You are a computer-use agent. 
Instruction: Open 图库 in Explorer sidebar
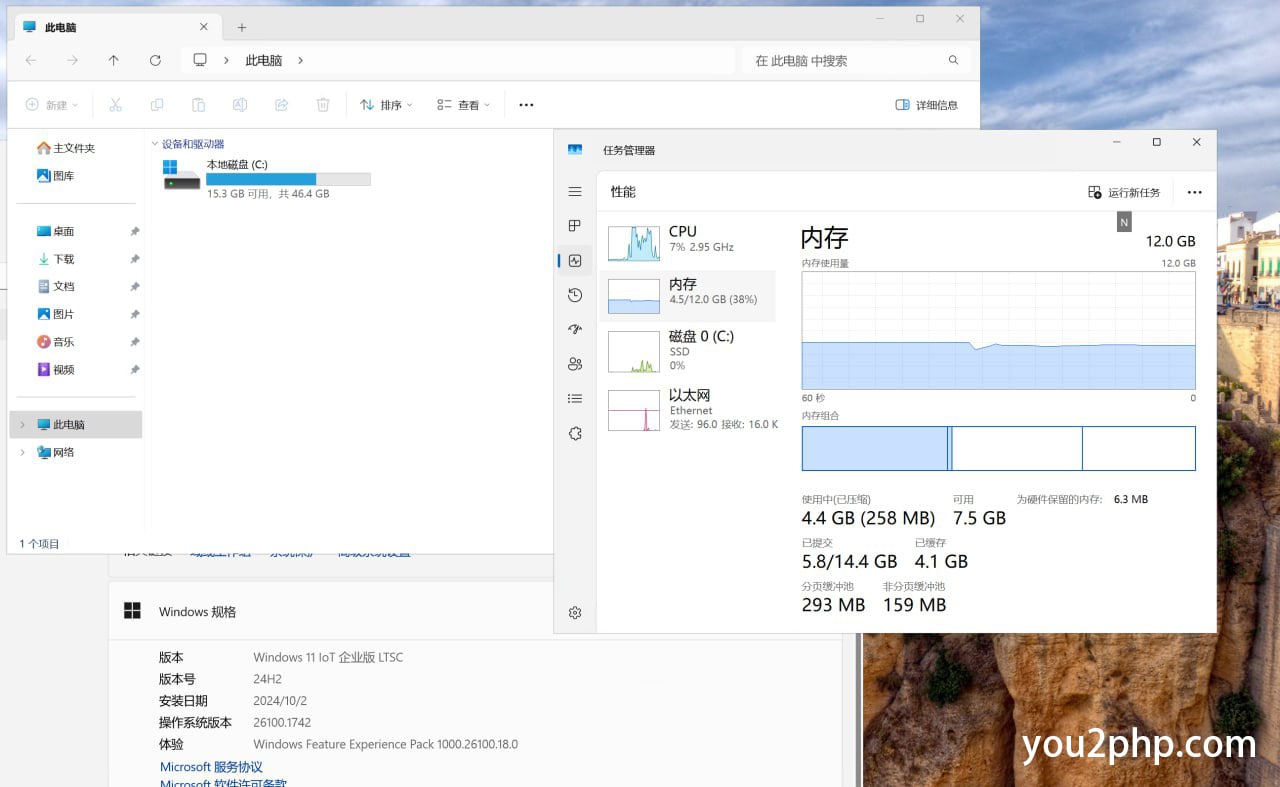(x=56, y=176)
